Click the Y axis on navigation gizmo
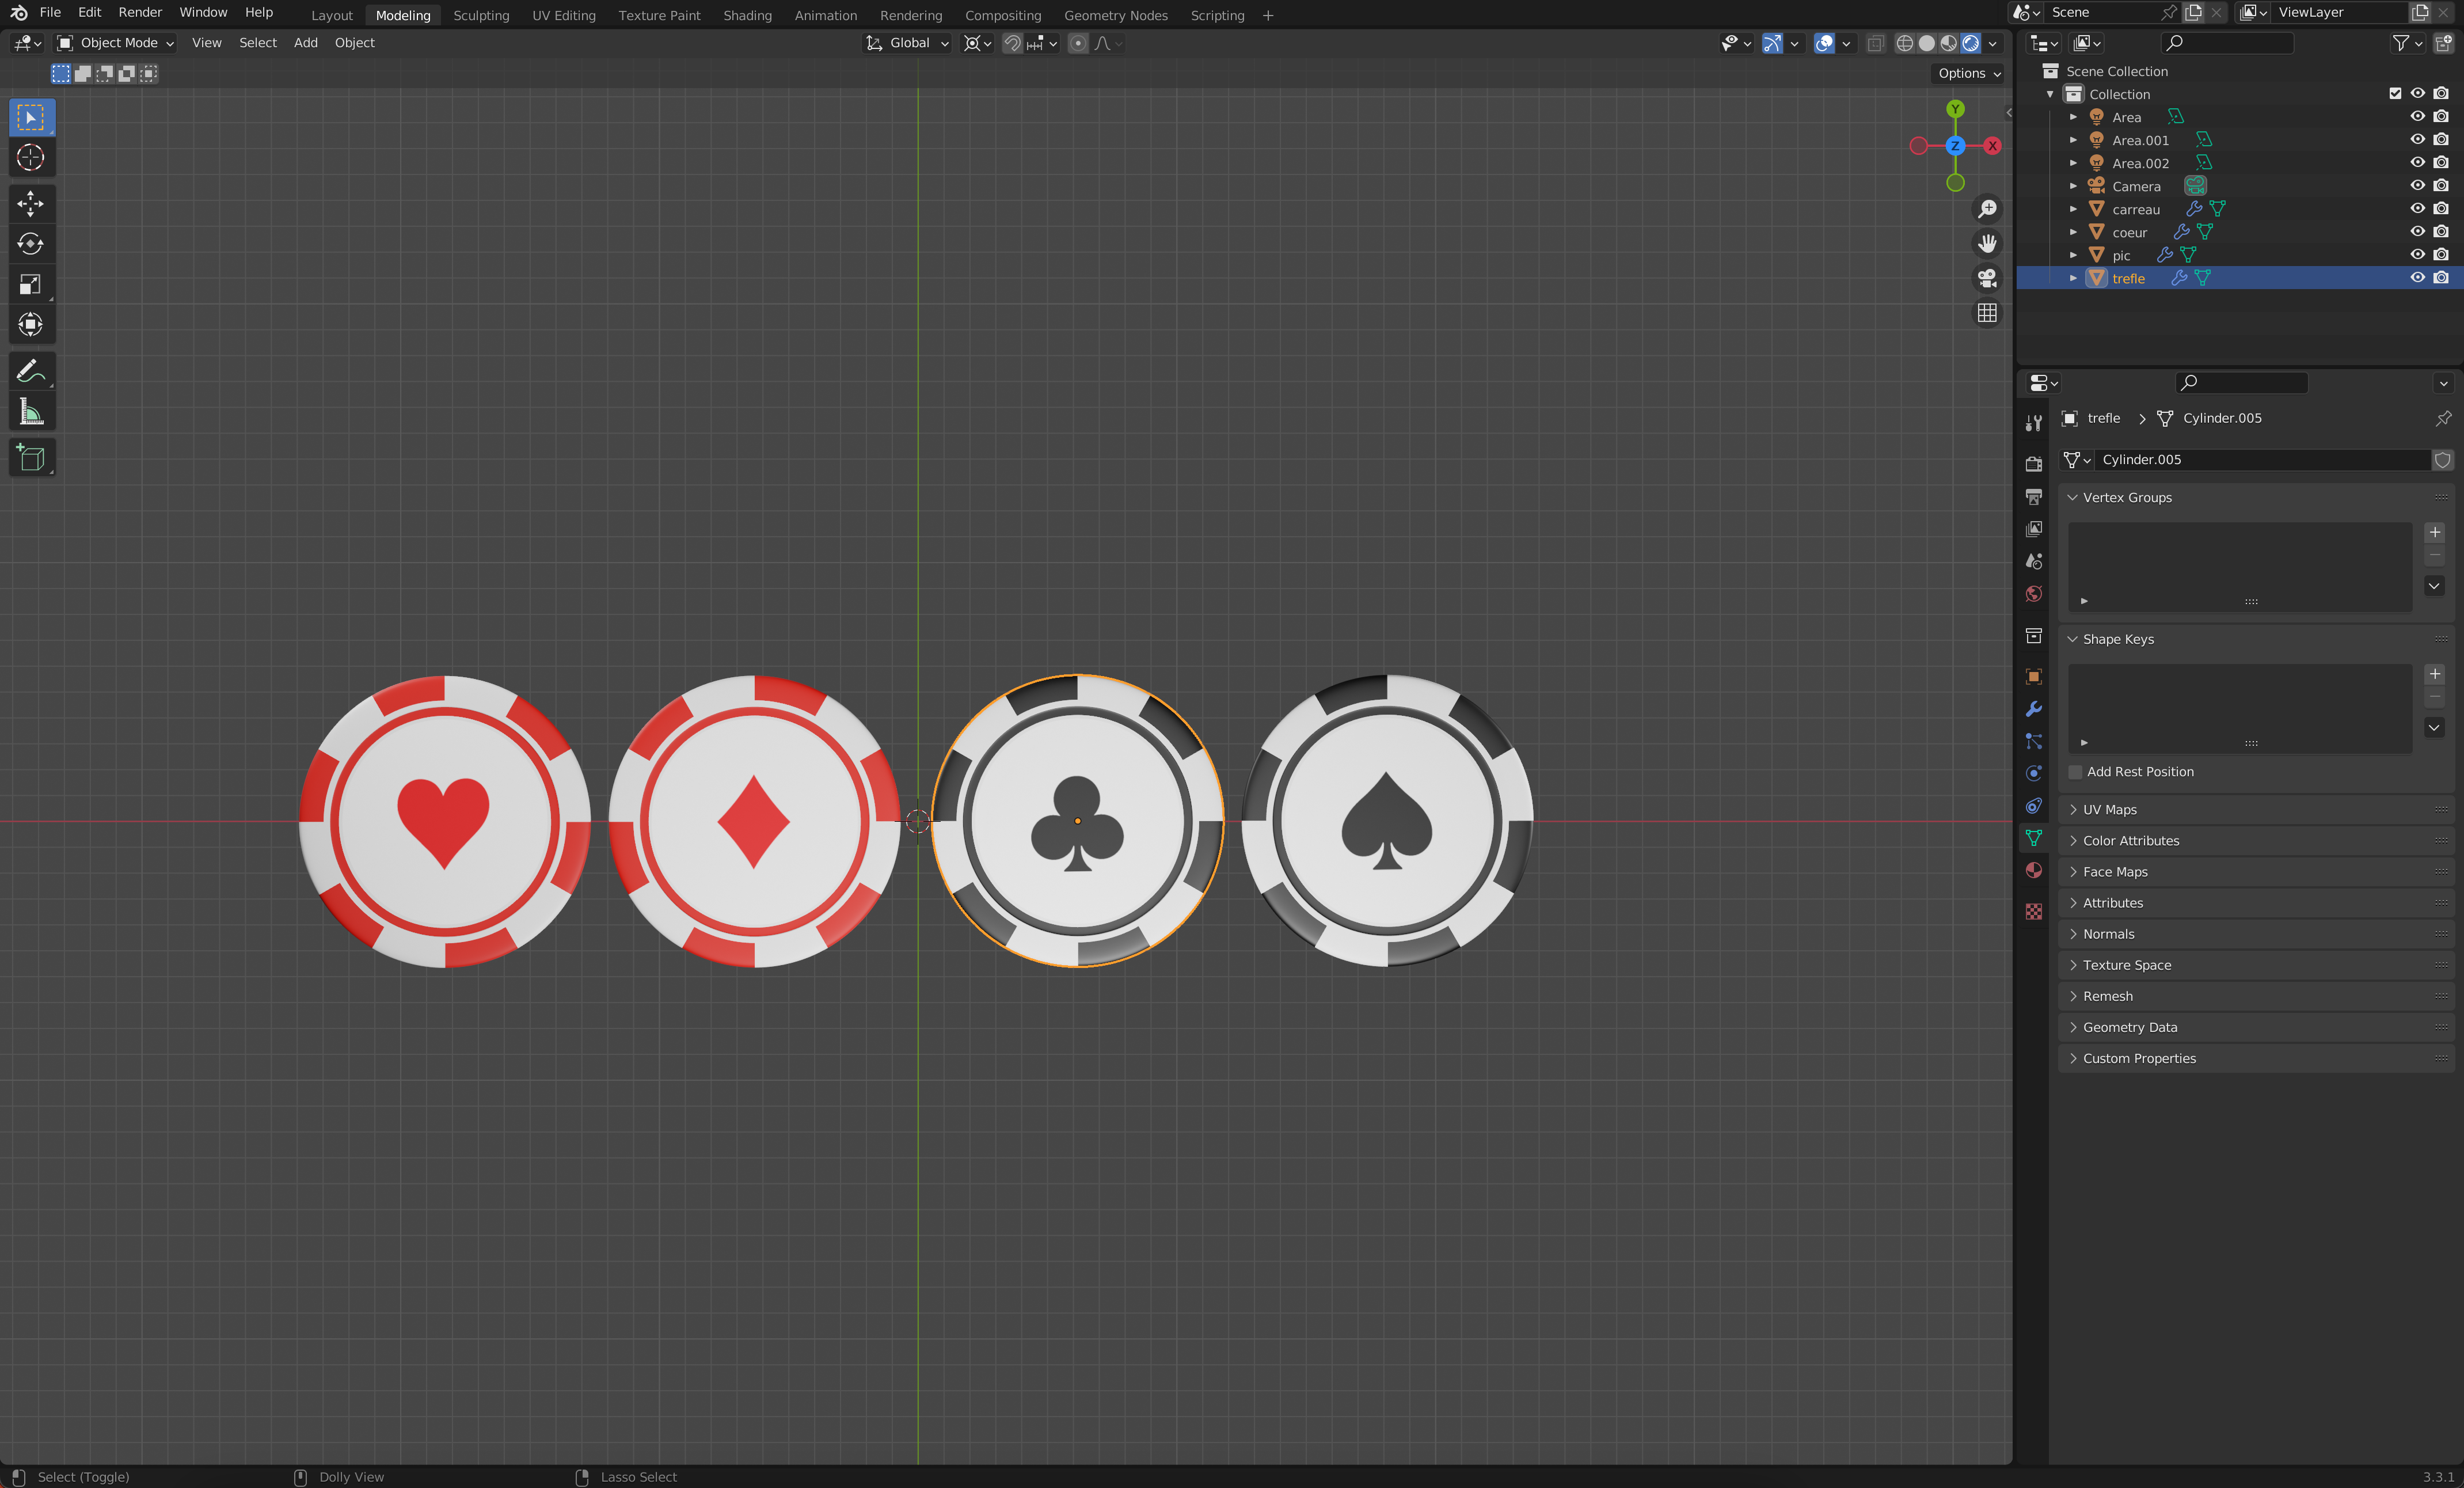The height and width of the screenshot is (1488, 2464). [1955, 109]
